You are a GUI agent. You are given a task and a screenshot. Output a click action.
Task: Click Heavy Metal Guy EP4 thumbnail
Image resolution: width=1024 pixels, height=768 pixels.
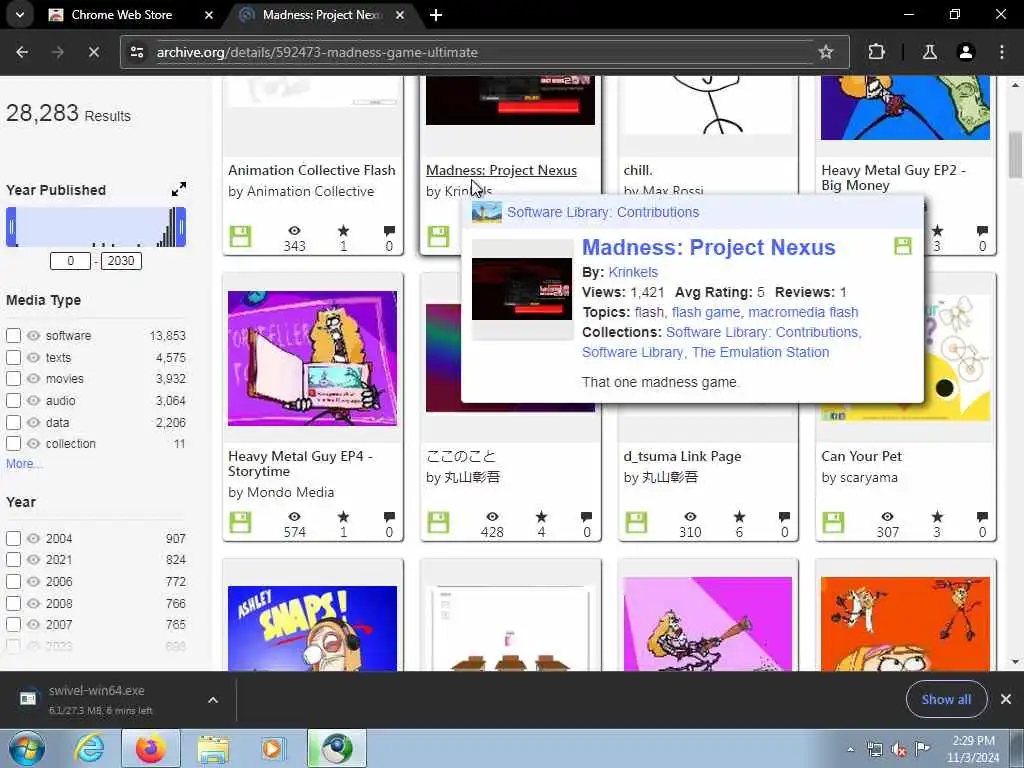(312, 358)
